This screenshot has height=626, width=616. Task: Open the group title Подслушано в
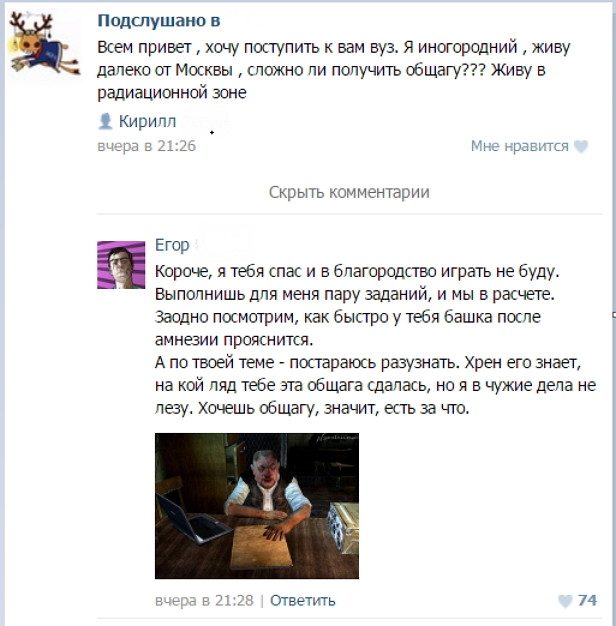[x=159, y=21]
